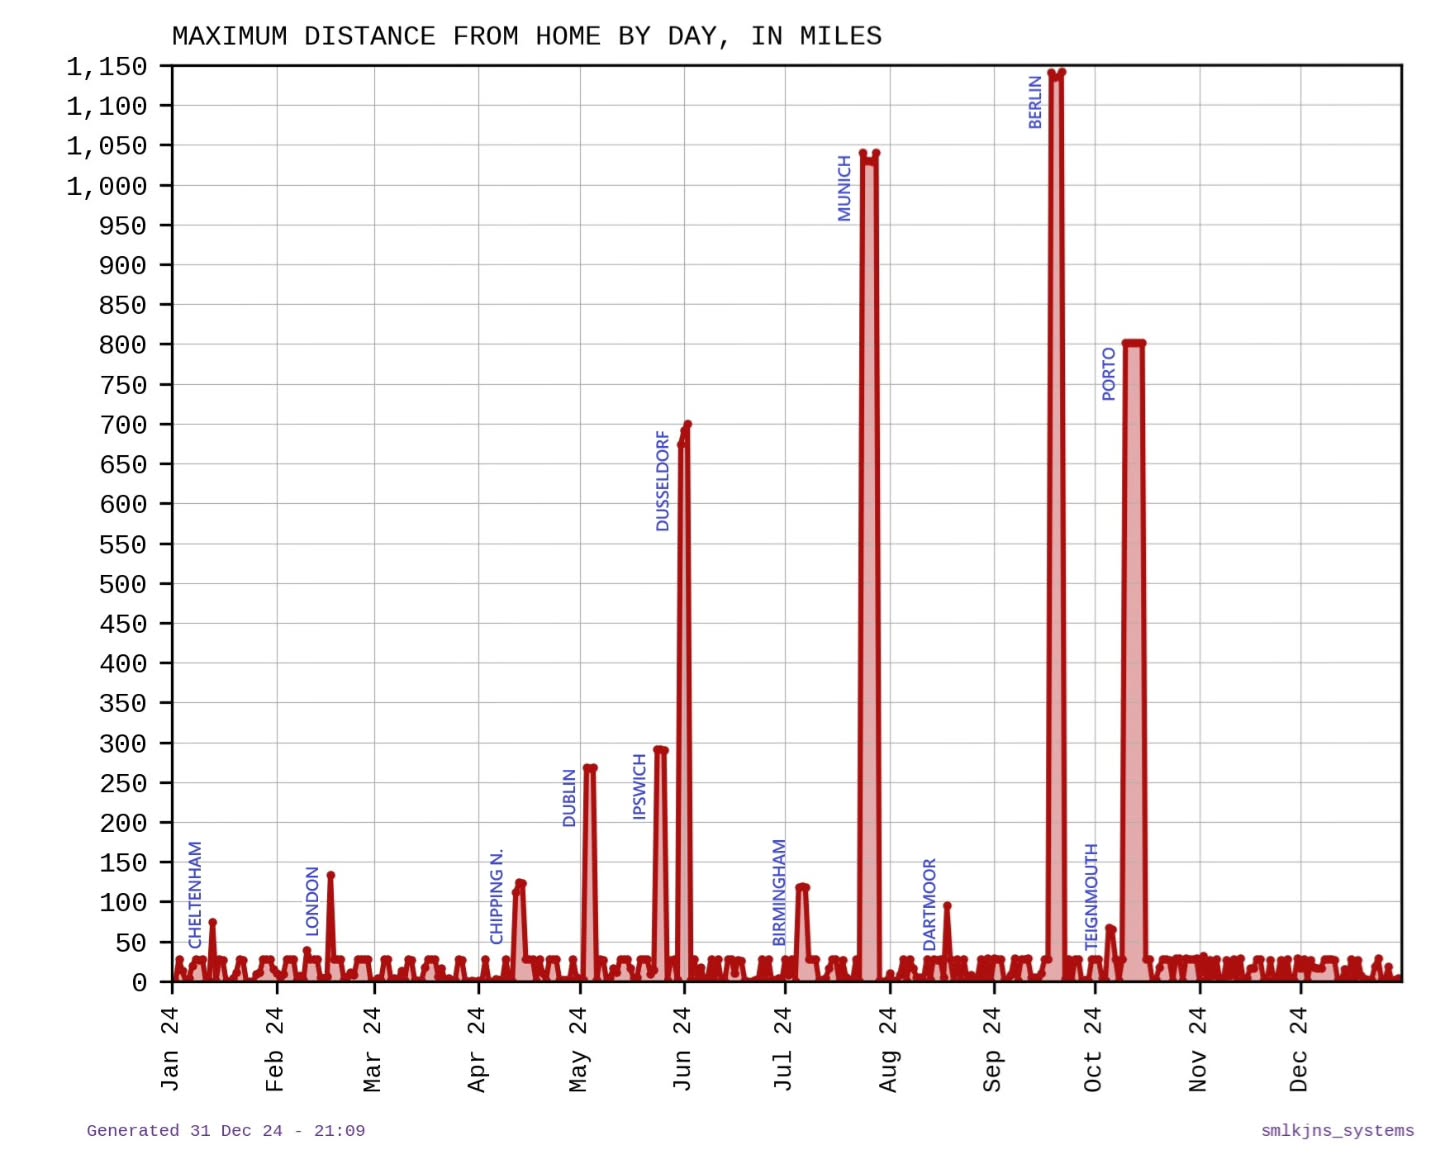Select the MUNICH annotation label

point(844,188)
